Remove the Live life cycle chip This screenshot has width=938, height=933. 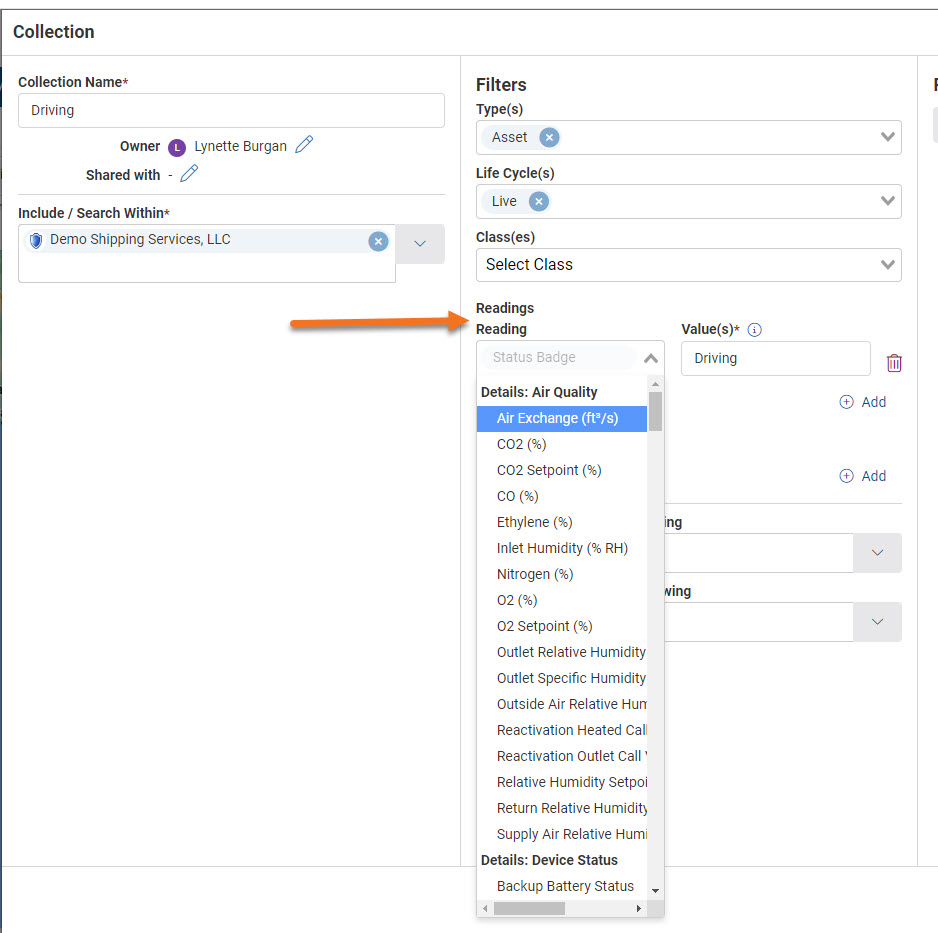pyautogui.click(x=538, y=202)
